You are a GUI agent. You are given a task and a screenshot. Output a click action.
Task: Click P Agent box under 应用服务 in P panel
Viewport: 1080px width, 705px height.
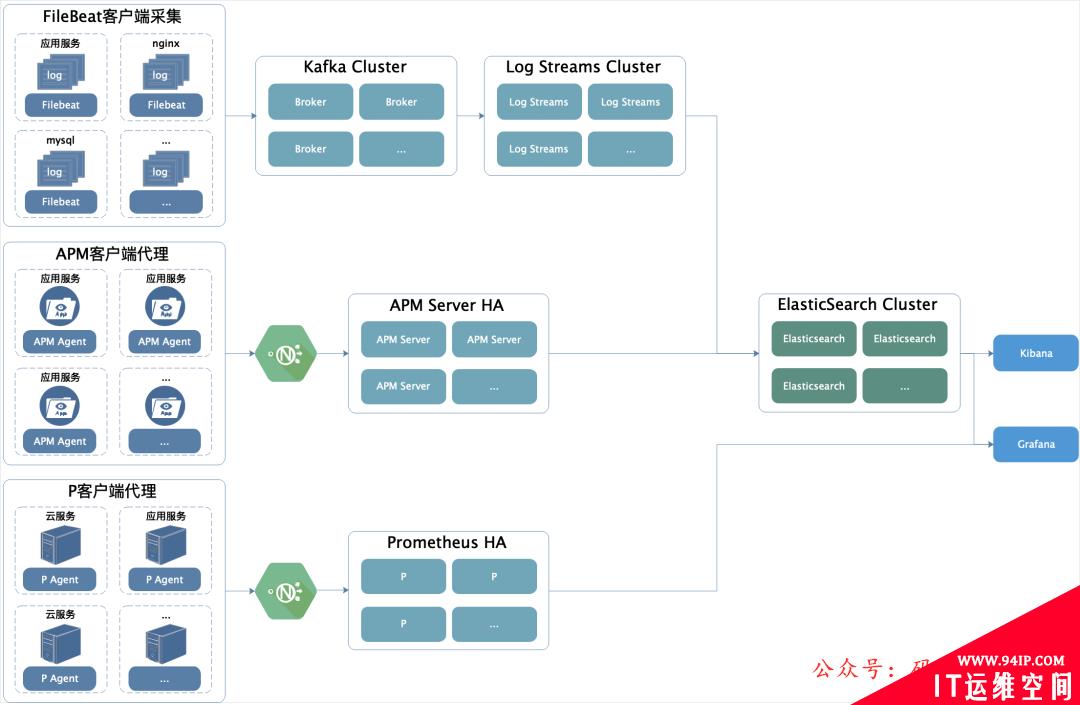(165, 580)
